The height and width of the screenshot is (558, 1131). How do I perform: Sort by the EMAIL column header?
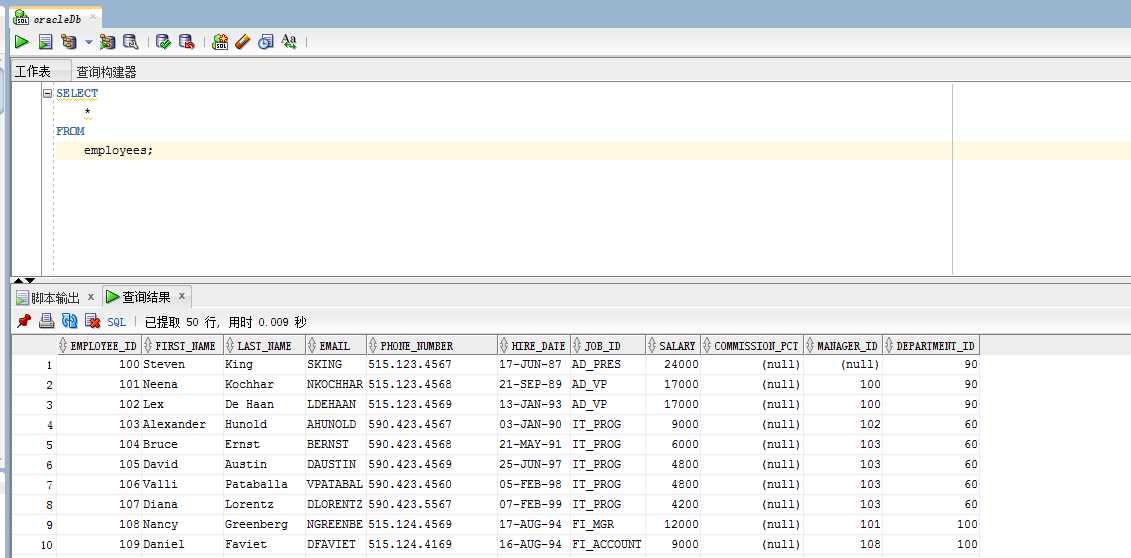pos(336,346)
